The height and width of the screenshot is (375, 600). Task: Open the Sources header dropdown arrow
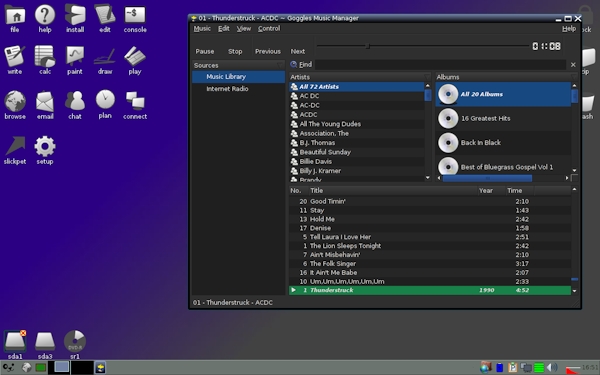pos(280,65)
